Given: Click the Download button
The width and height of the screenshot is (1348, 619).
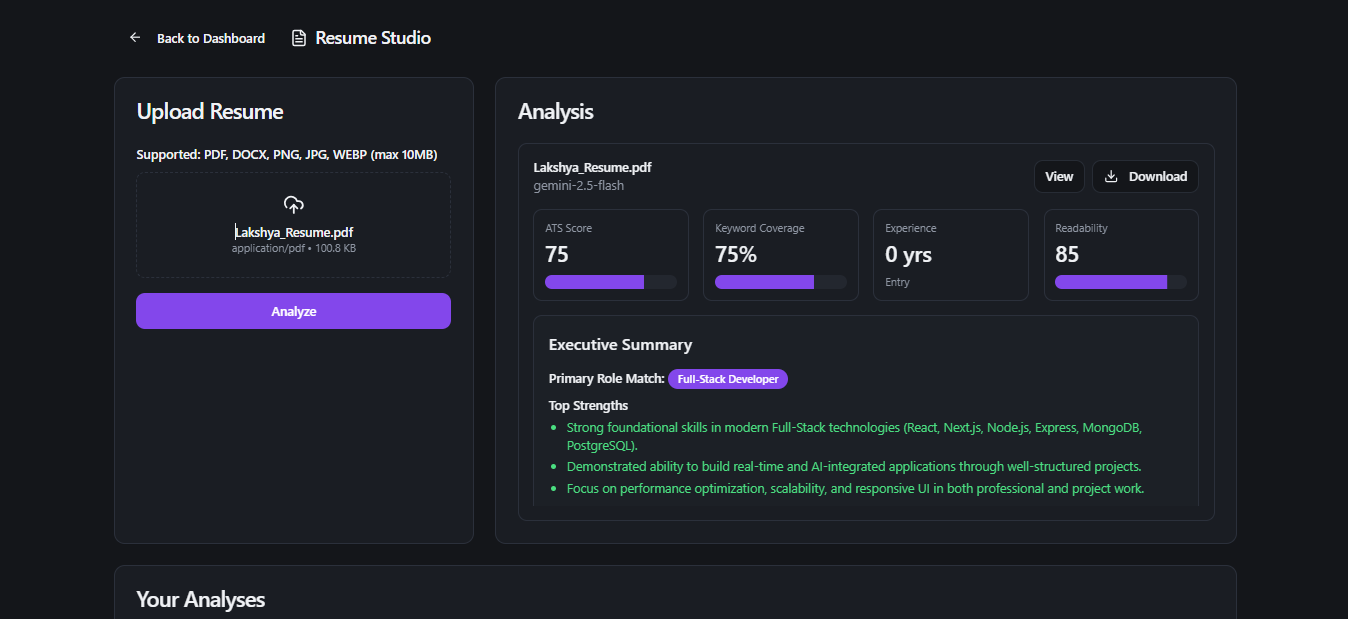Looking at the screenshot, I should point(1145,176).
